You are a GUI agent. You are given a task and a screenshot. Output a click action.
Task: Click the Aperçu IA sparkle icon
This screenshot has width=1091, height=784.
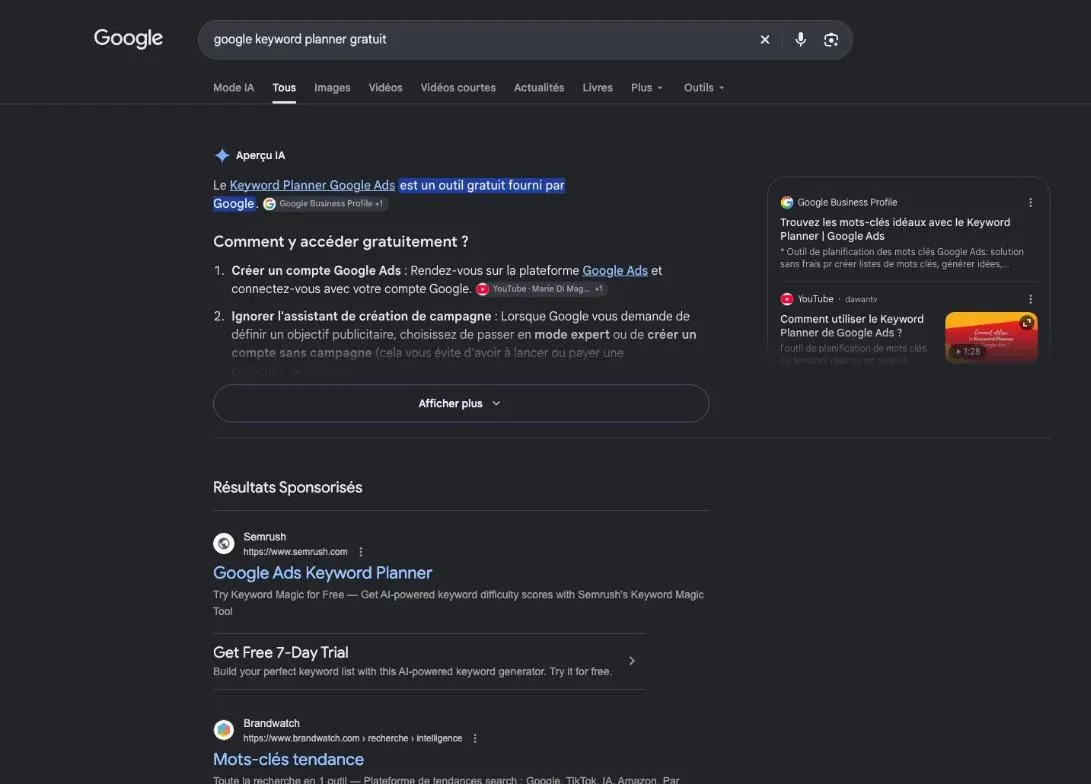coord(222,155)
